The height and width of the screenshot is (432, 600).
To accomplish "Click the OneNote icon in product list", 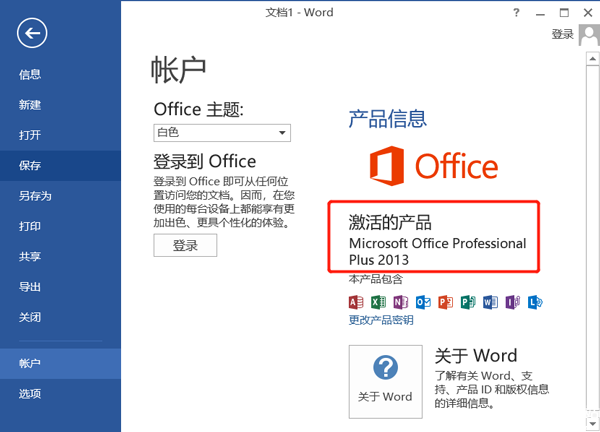I will click(400, 302).
